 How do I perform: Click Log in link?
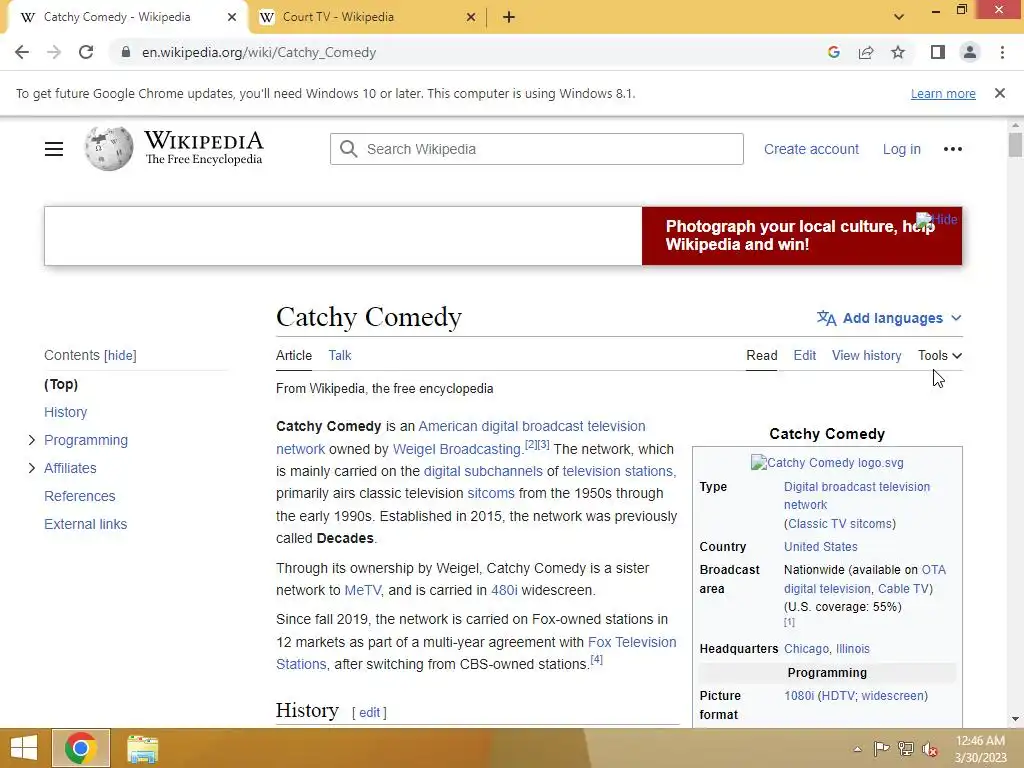pyautogui.click(x=901, y=149)
